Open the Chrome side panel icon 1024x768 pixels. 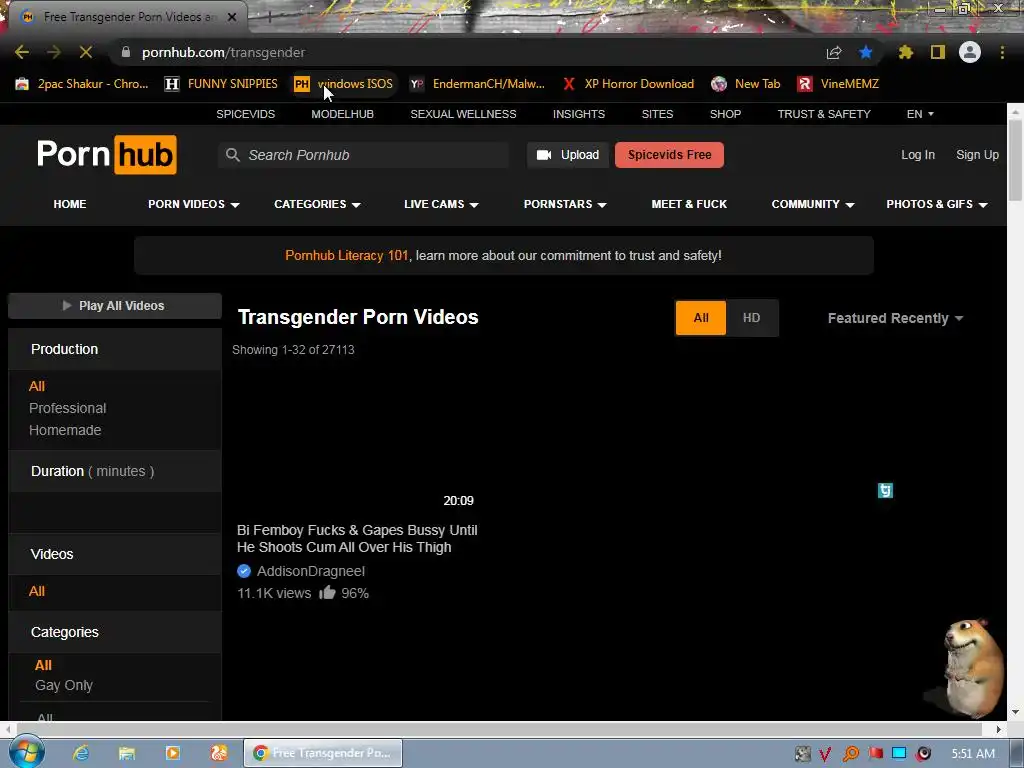[x=938, y=52]
